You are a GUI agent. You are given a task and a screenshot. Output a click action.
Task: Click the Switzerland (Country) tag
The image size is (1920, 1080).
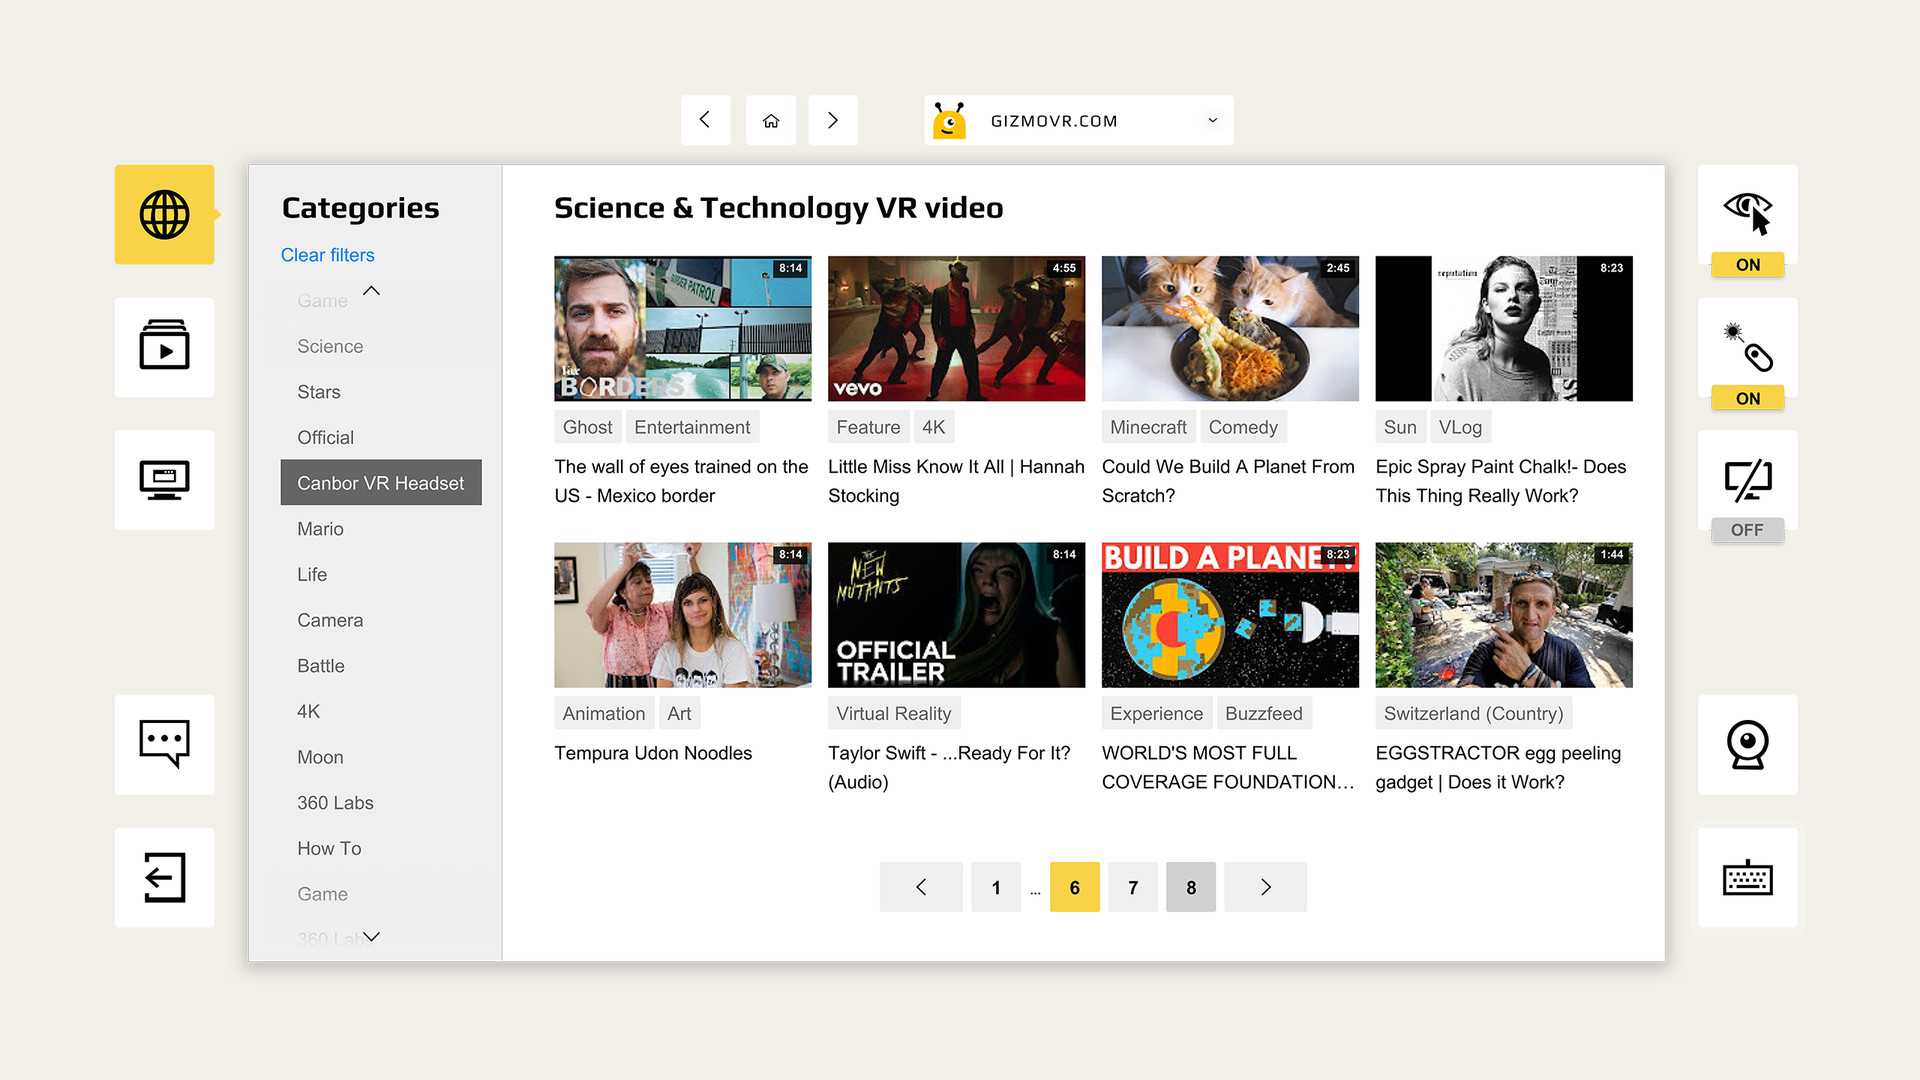tap(1473, 714)
